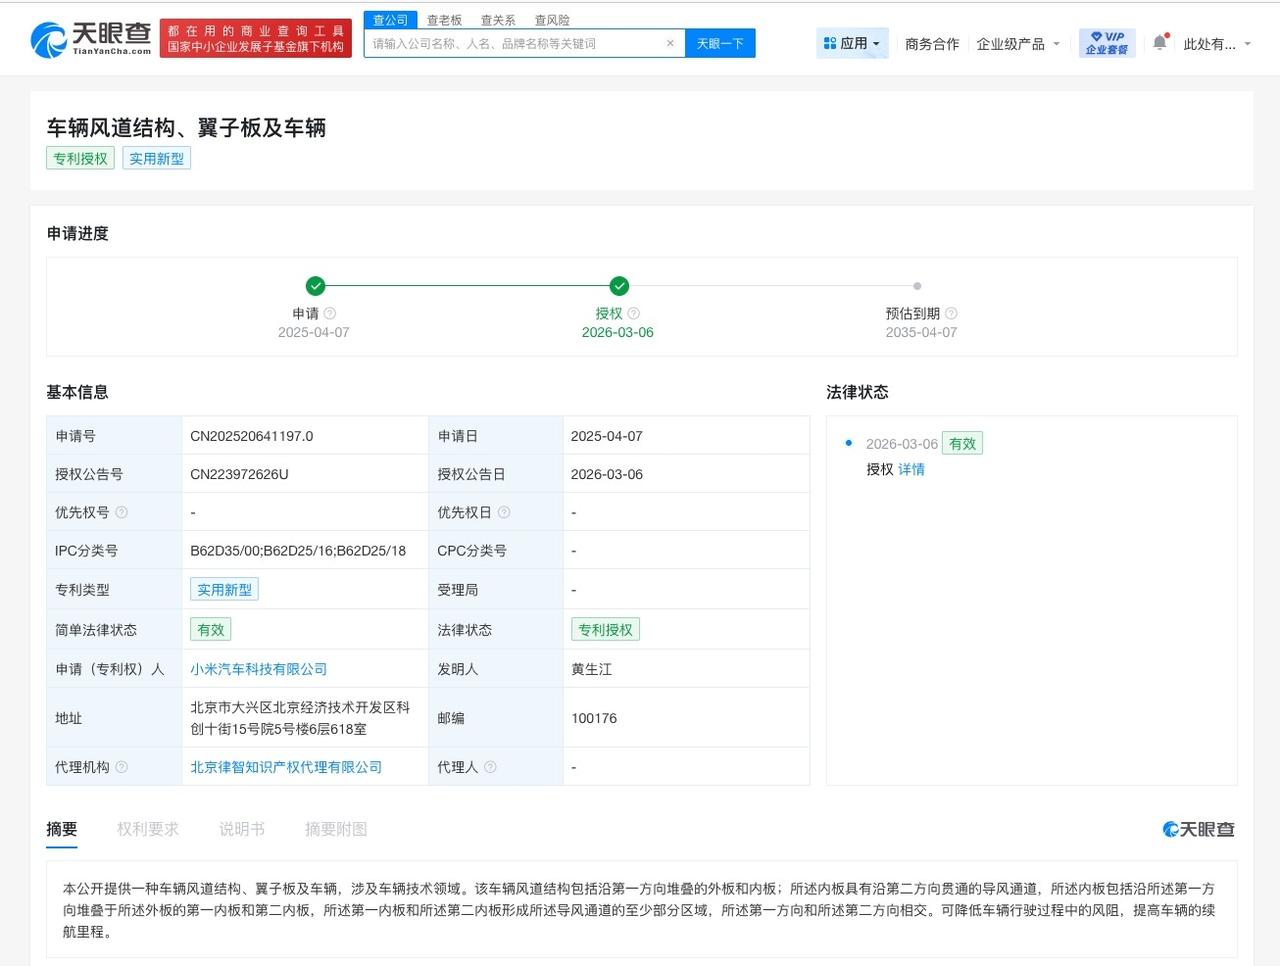Open notifications bell icon
Screen dimensions: 1280x966
pos(1159,43)
